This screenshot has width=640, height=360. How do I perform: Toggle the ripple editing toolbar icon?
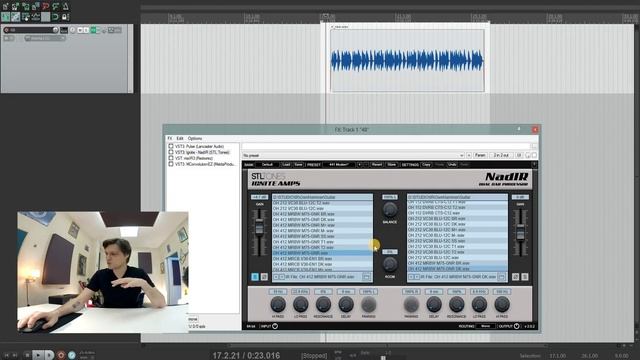click(x=26, y=17)
